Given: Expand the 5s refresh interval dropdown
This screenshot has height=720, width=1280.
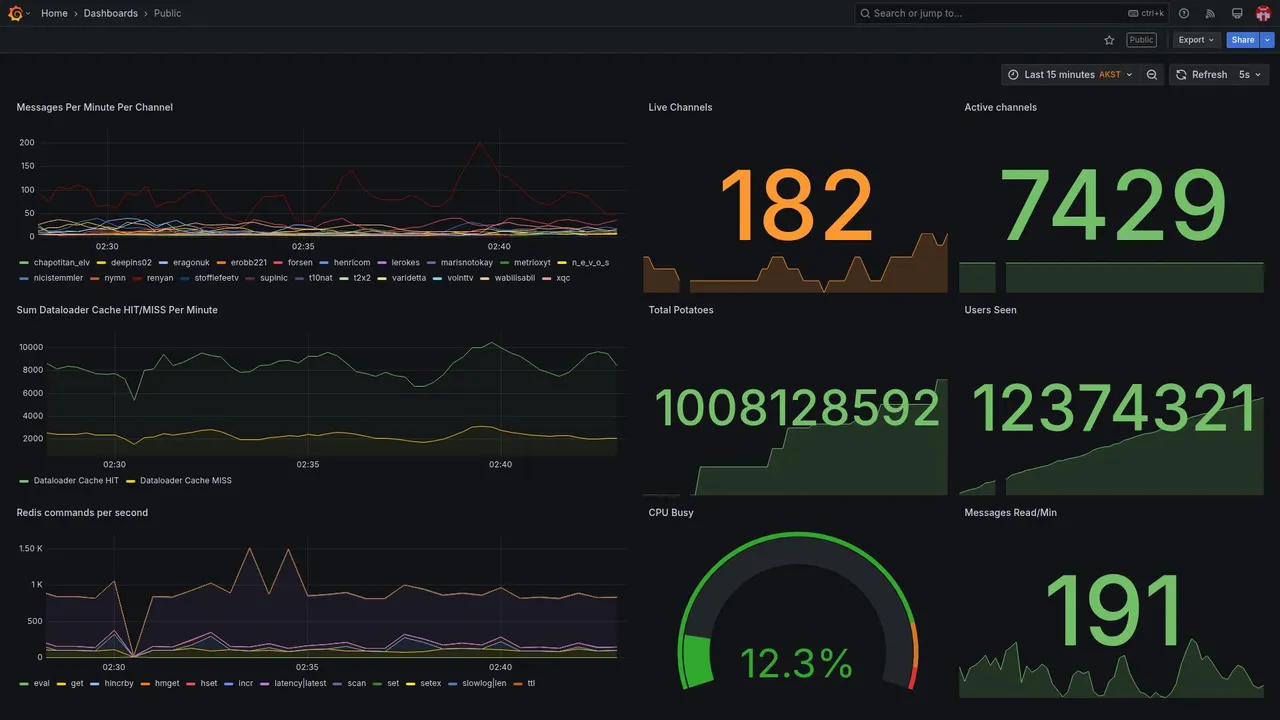Looking at the screenshot, I should 1250,74.
